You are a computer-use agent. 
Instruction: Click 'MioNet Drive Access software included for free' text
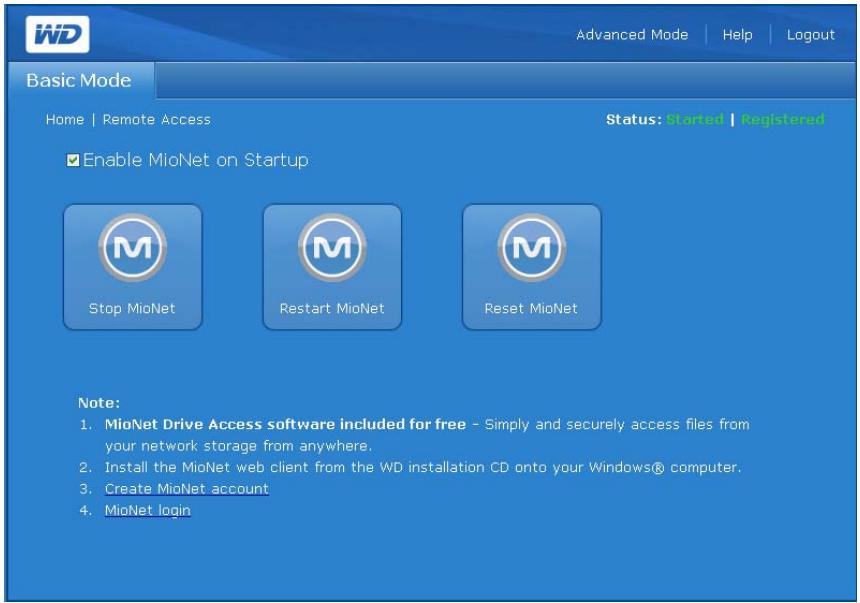285,424
